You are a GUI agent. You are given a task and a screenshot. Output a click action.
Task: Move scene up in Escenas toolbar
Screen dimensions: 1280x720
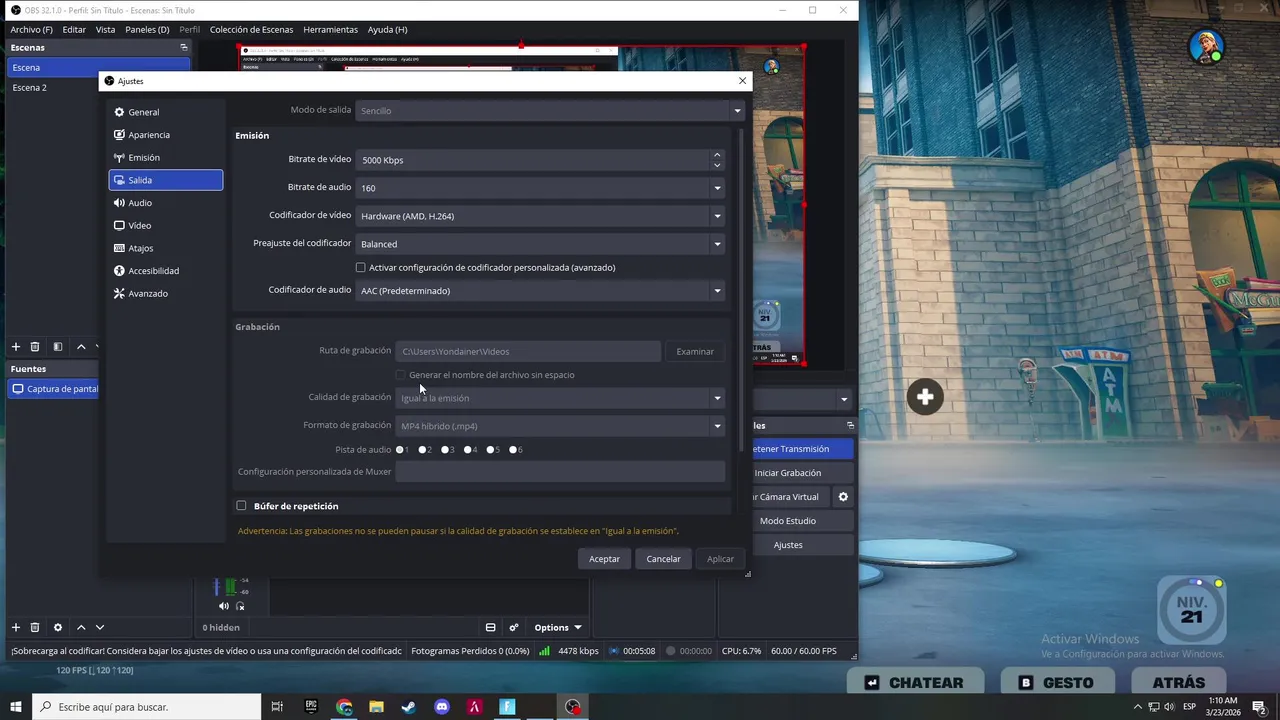click(x=81, y=347)
